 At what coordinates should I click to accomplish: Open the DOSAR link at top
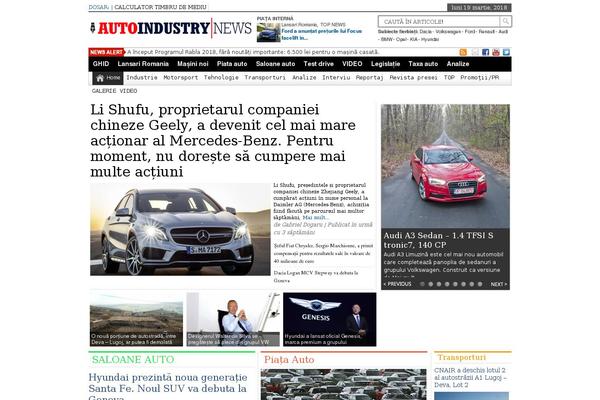(x=99, y=7)
